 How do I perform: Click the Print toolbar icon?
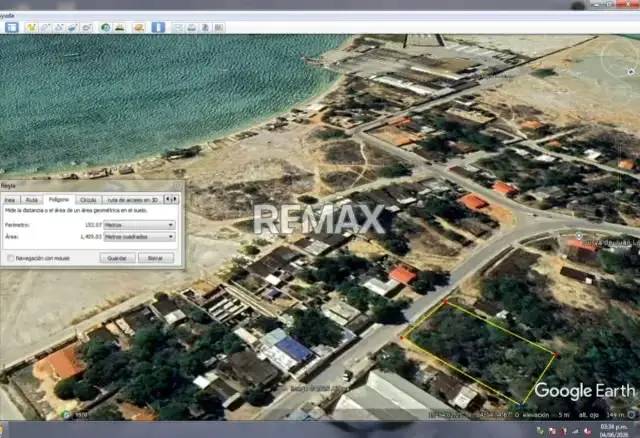coord(192,27)
